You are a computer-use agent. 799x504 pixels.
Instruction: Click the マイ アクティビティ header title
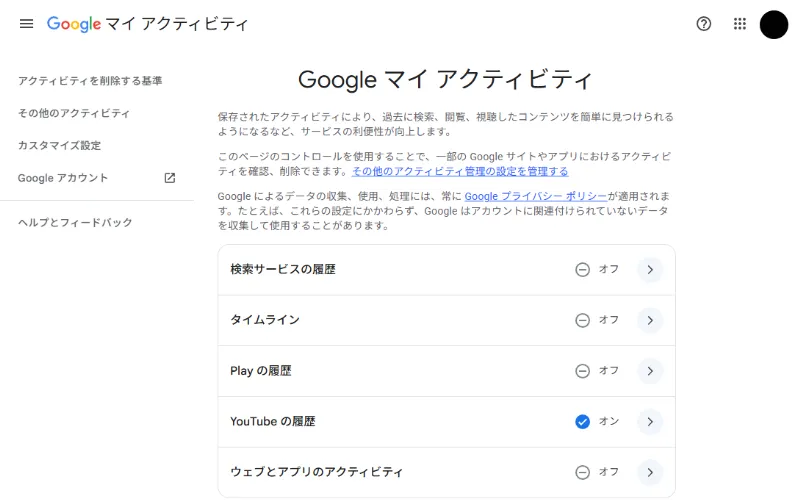[177, 24]
